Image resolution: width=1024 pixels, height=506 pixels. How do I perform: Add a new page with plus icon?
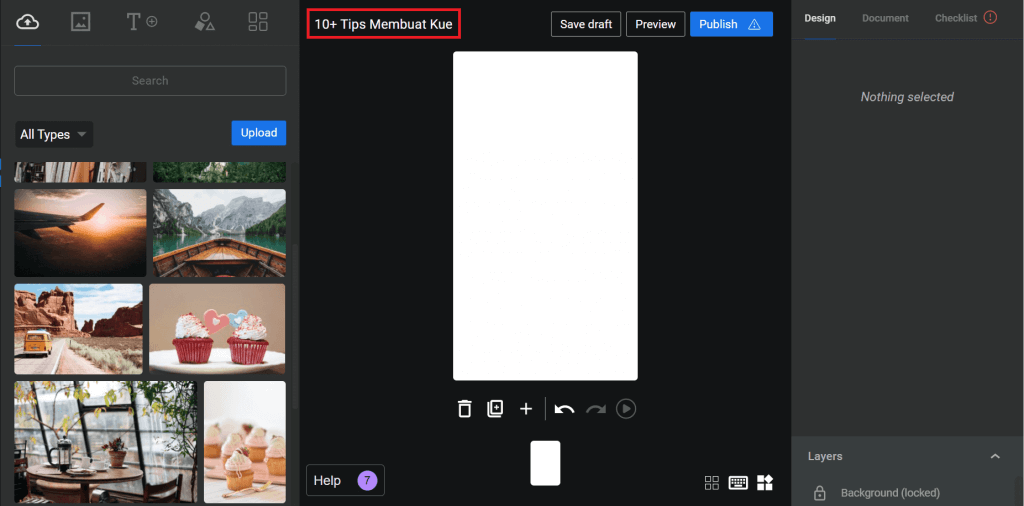tap(526, 409)
